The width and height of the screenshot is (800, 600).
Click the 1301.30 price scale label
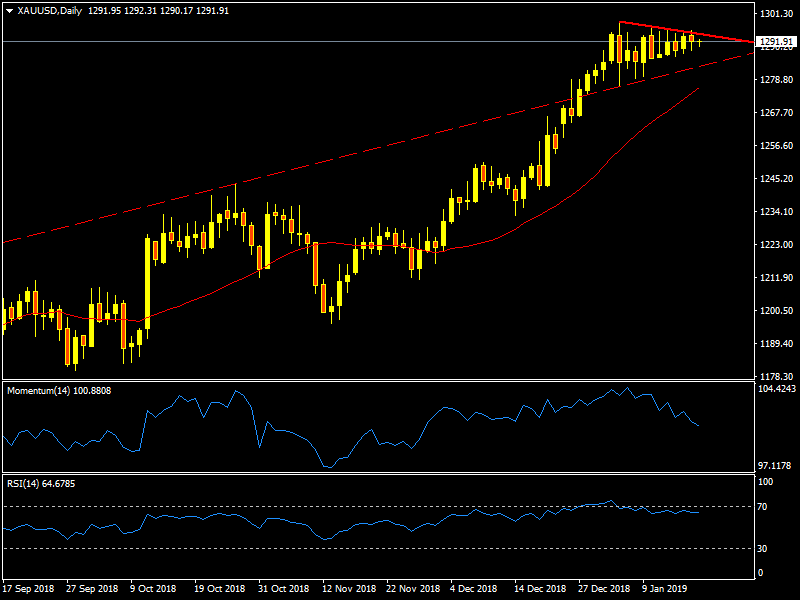pos(775,14)
